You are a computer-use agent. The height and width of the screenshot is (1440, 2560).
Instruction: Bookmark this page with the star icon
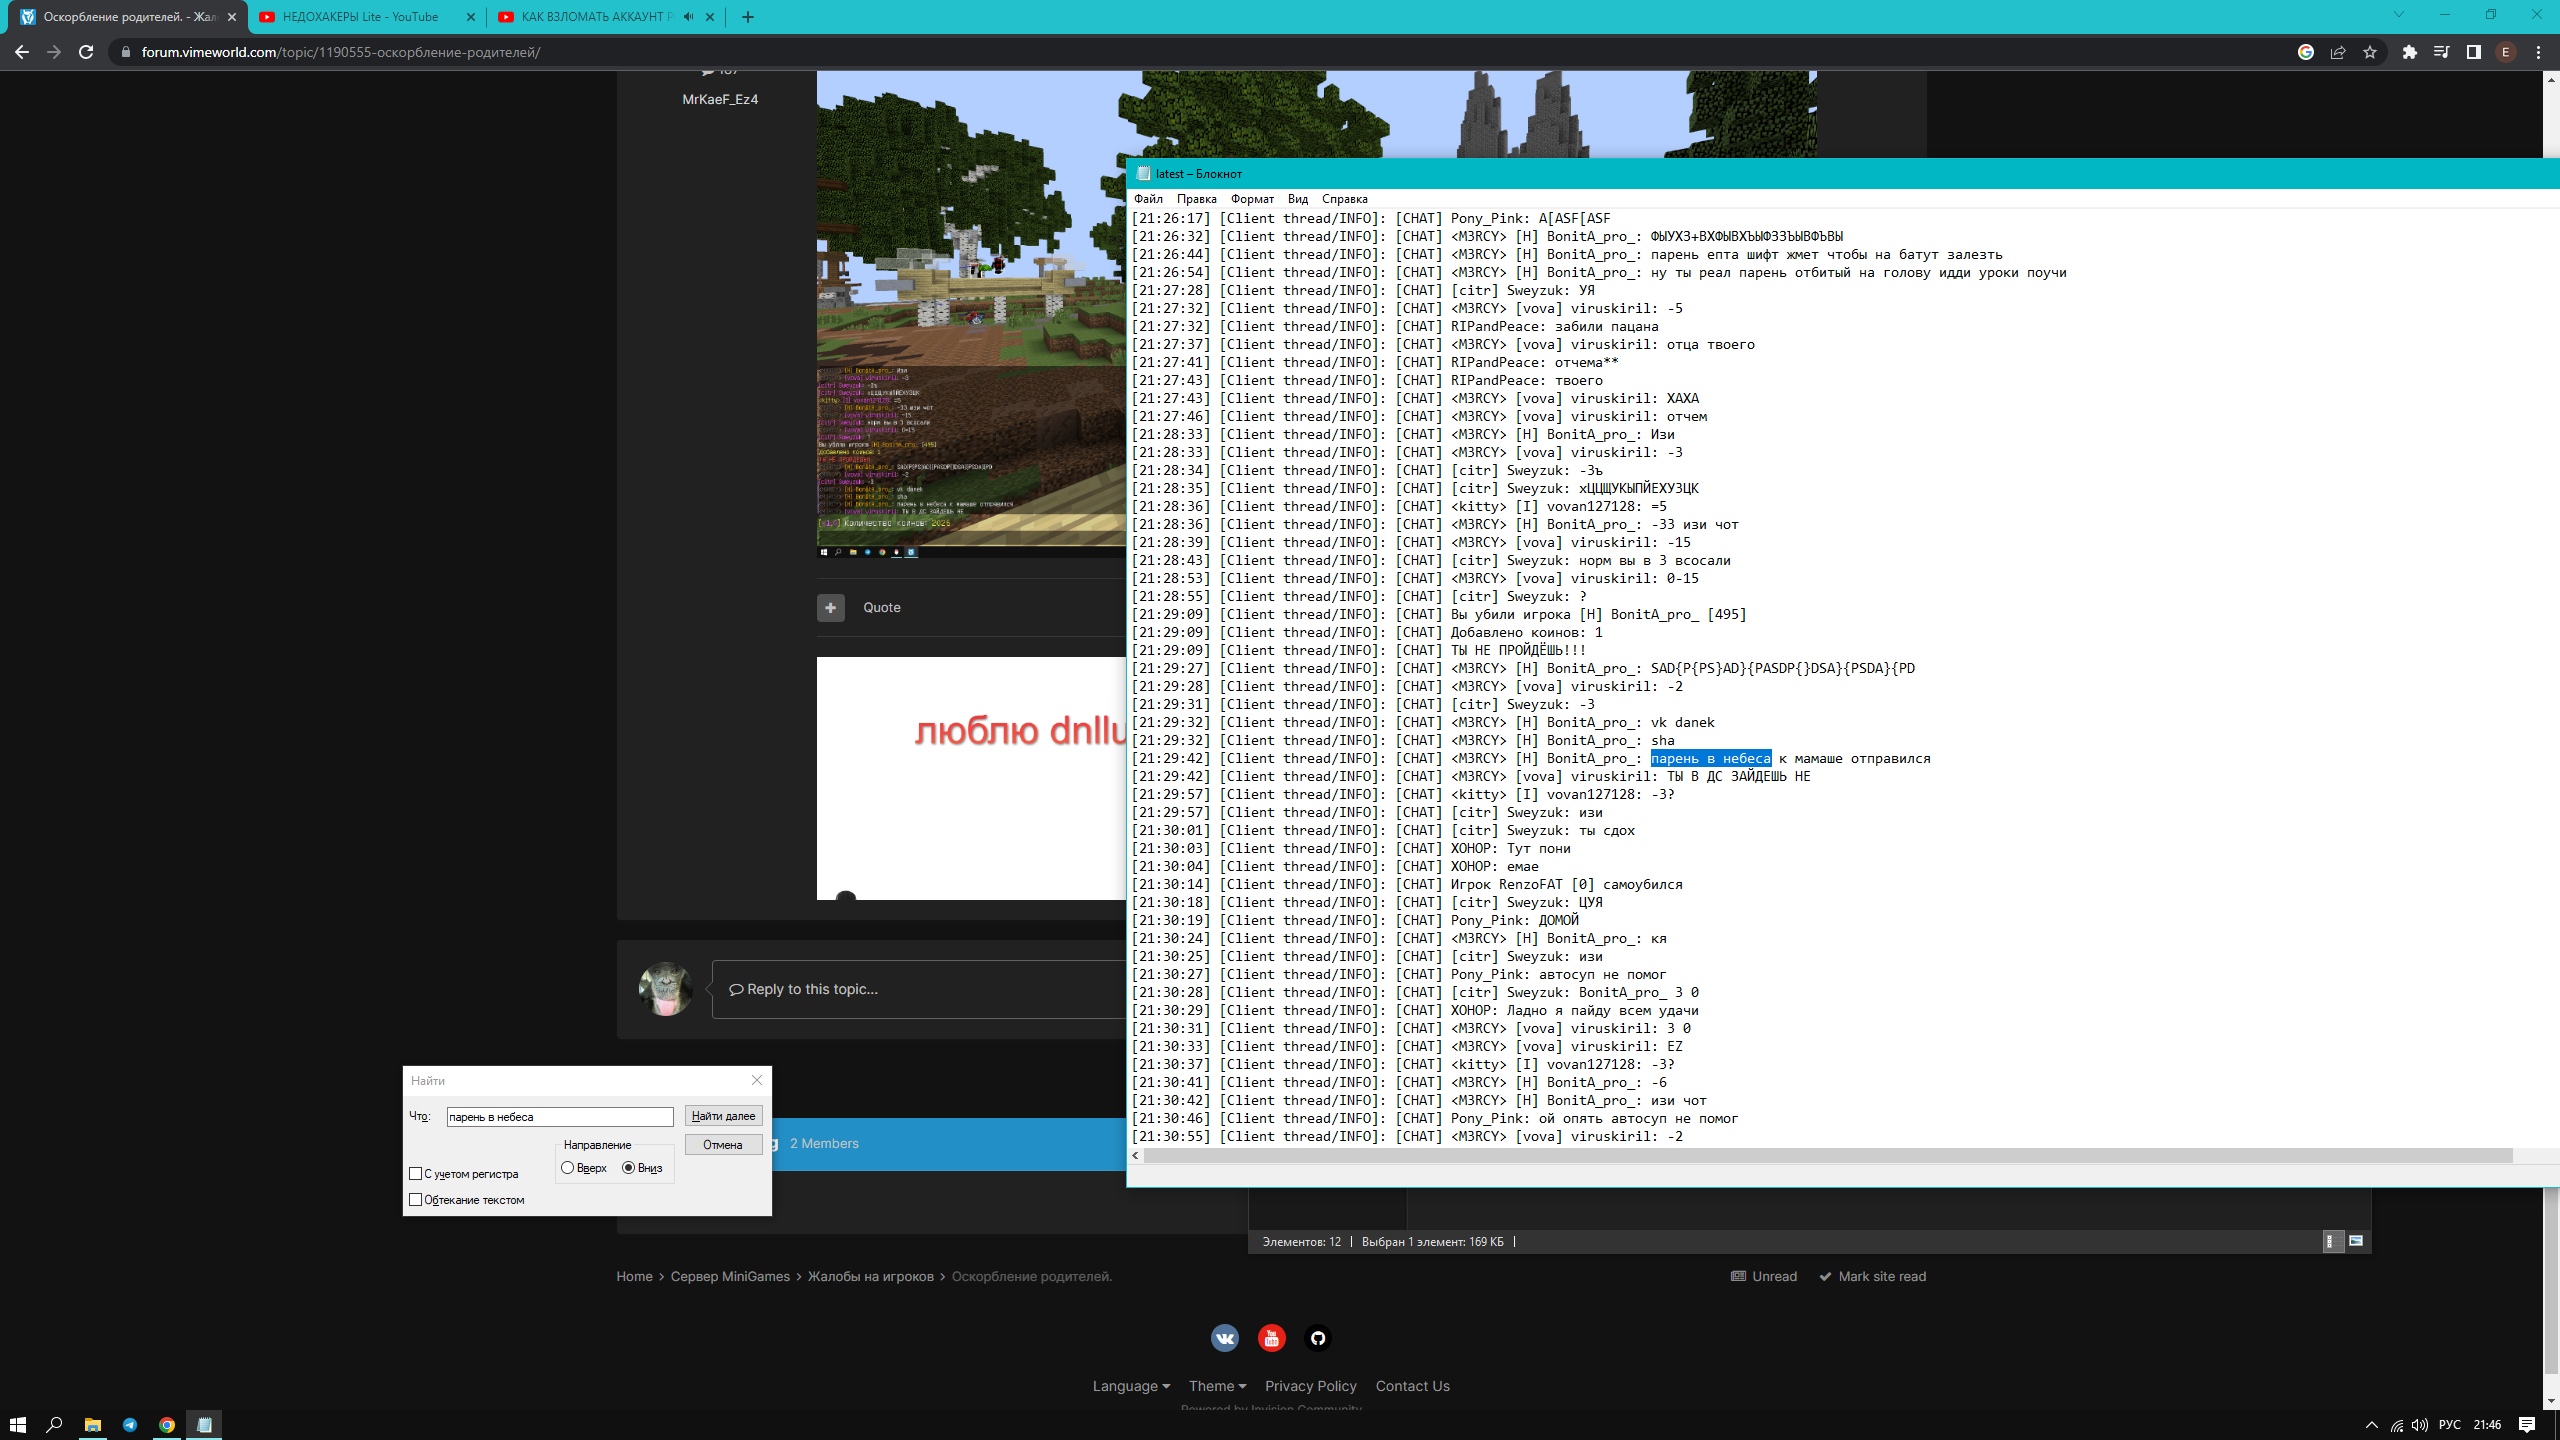coord(2370,52)
